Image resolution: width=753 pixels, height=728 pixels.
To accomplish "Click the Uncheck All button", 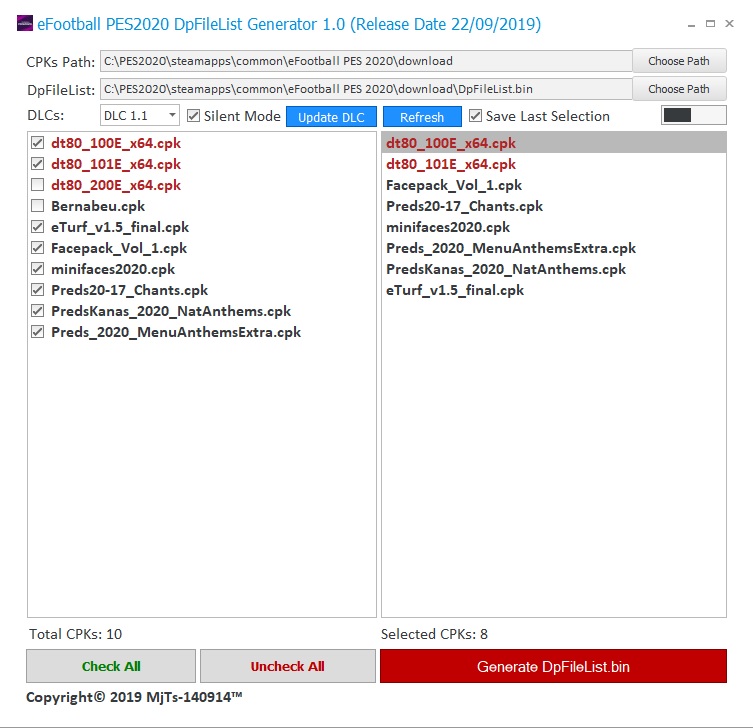I will [x=288, y=666].
